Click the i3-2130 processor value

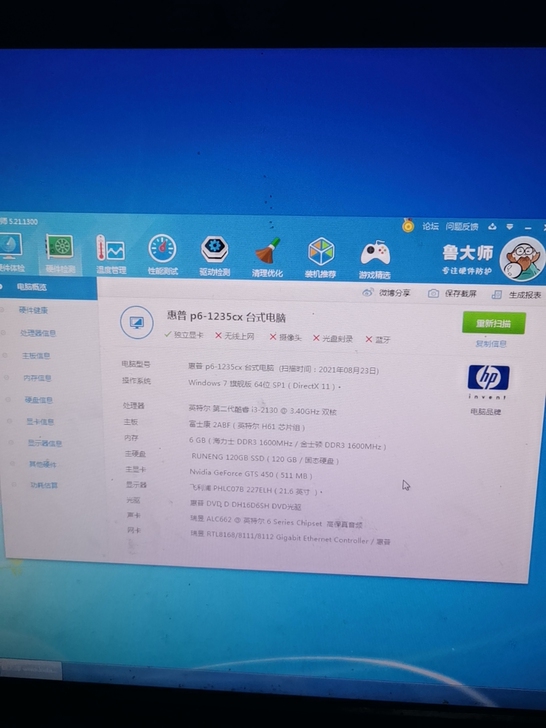pyautogui.click(x=263, y=410)
